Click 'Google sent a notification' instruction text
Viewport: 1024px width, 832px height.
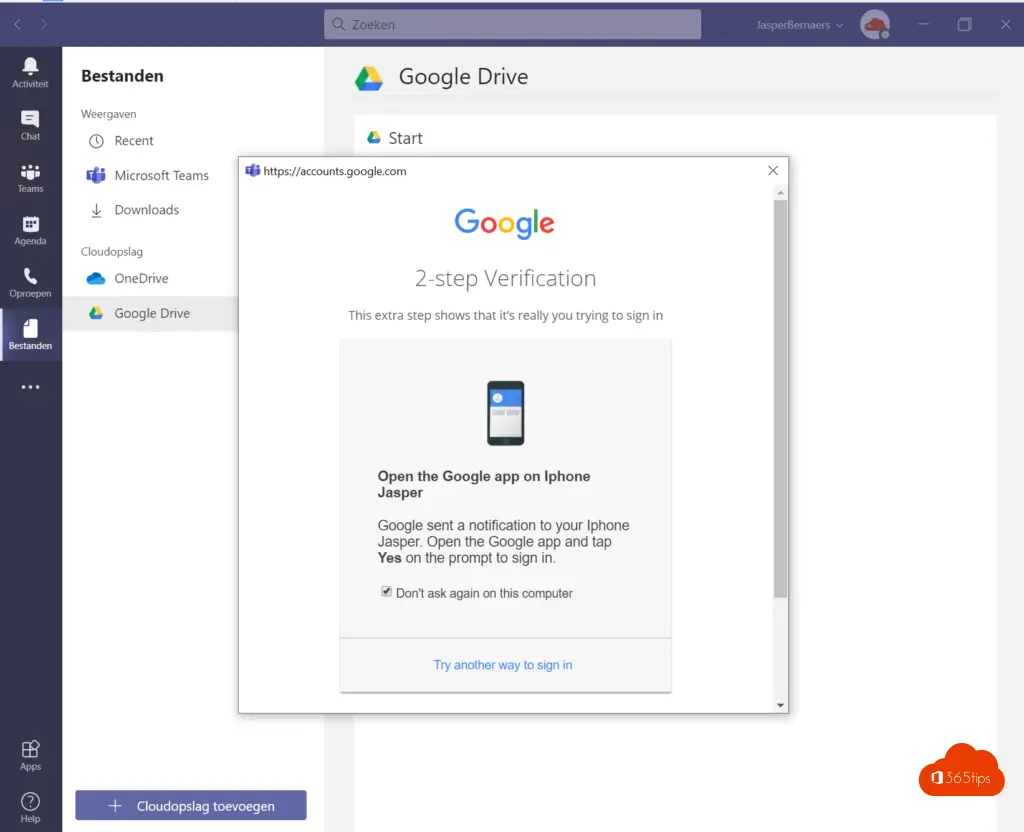504,541
